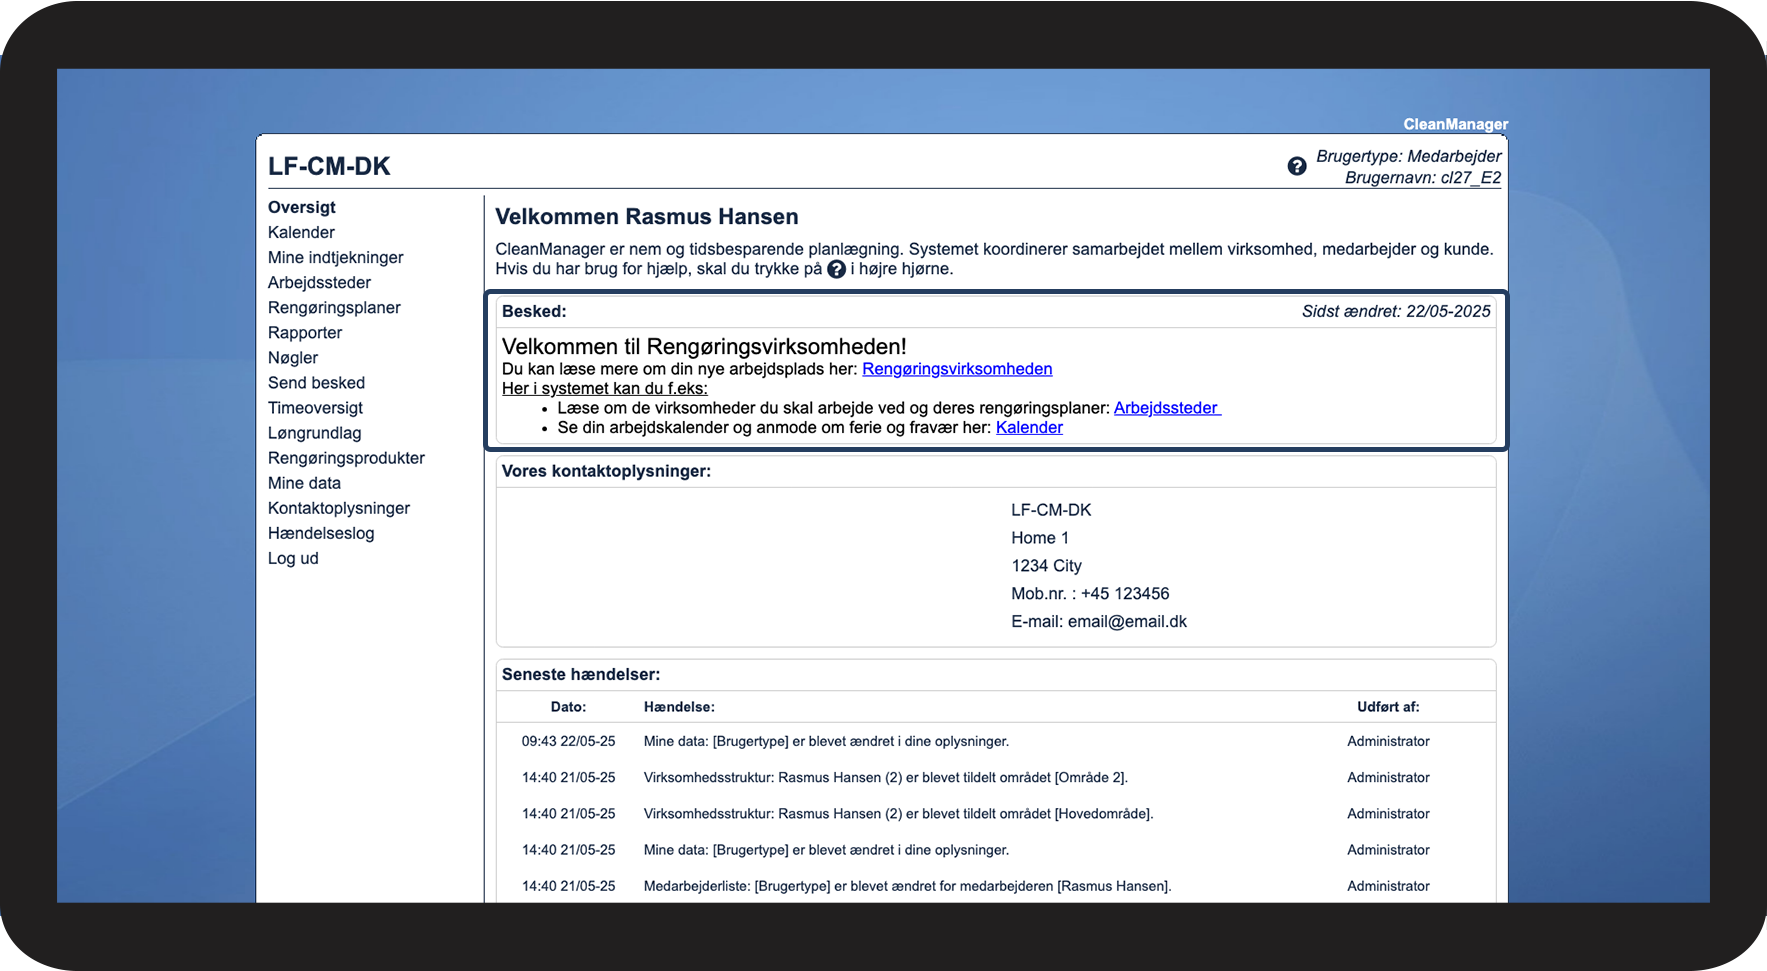
Task: Click inline help icon in welcome text
Action: point(836,269)
